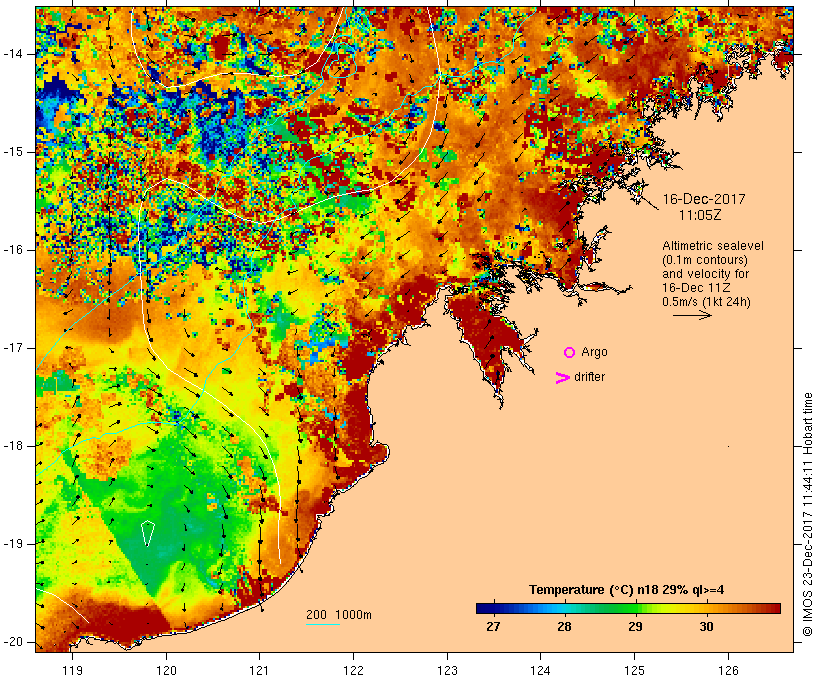820x680 pixels.
Task: Click the color bar tick label 30
Action: (x=707, y=627)
